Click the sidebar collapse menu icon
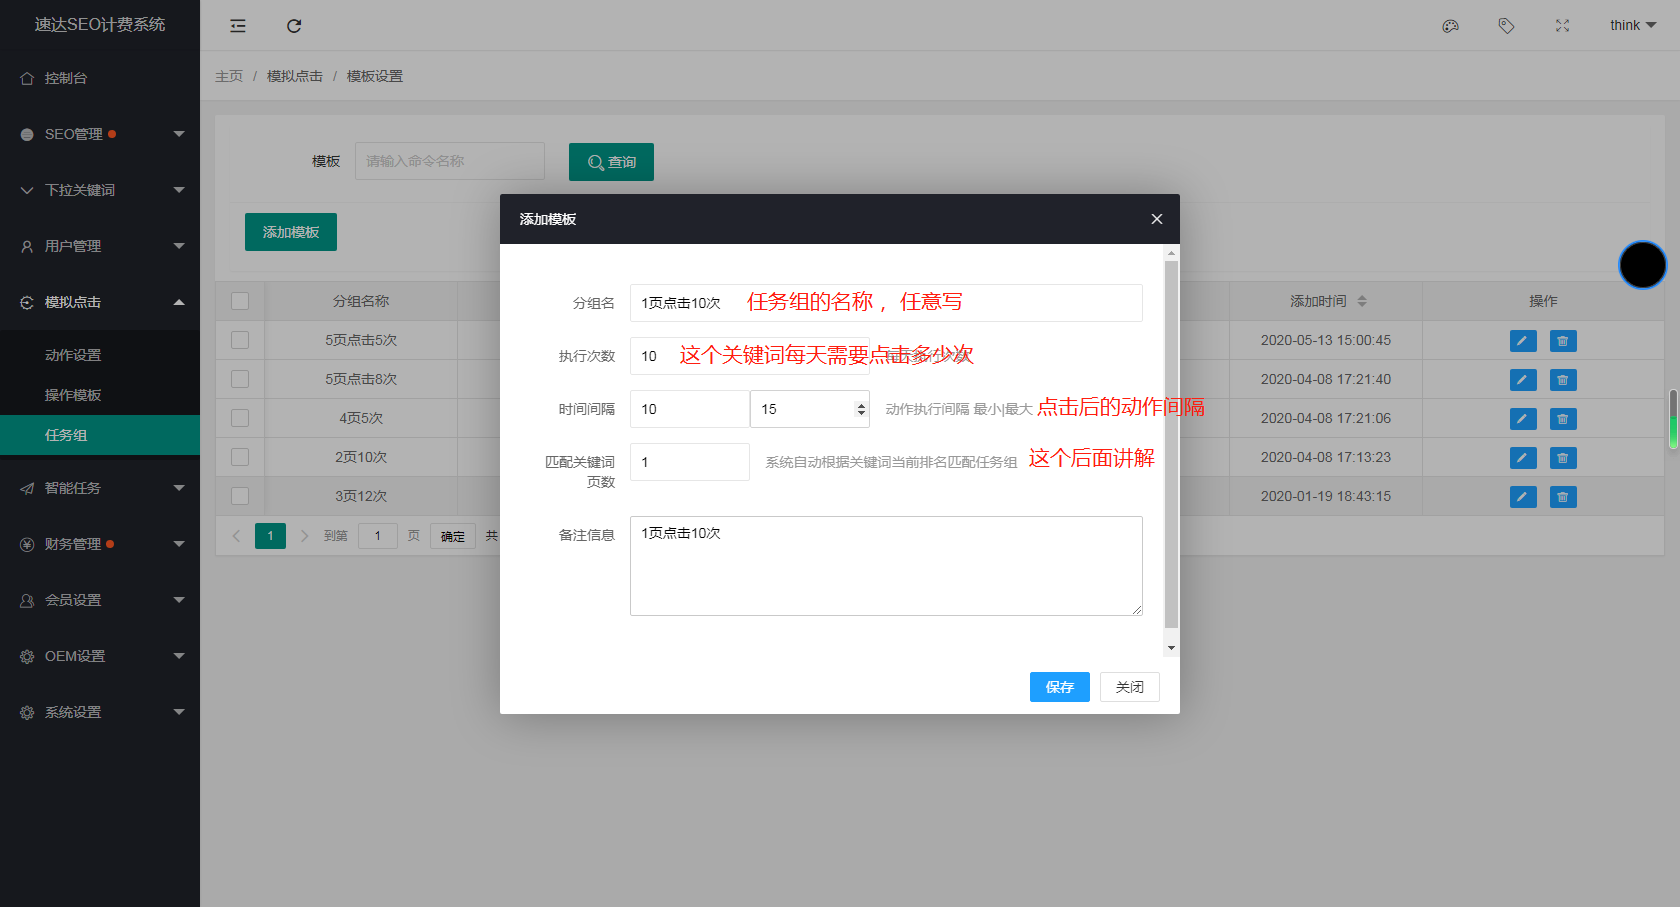Image resolution: width=1680 pixels, height=907 pixels. pyautogui.click(x=238, y=26)
